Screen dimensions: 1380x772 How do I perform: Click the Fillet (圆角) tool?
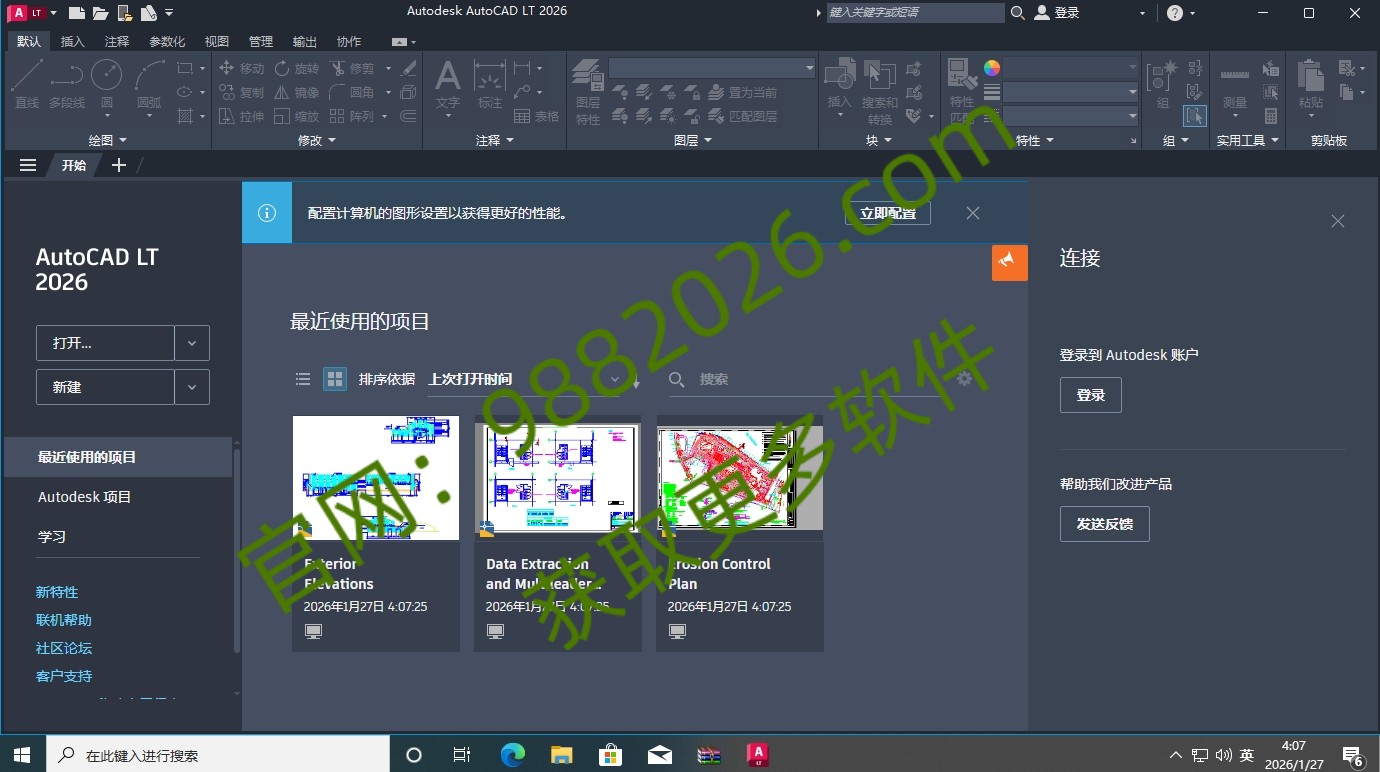[352, 92]
